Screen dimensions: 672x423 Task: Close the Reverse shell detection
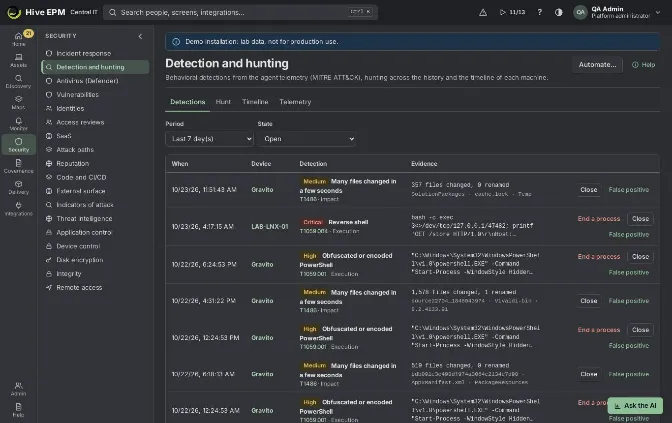(x=640, y=219)
